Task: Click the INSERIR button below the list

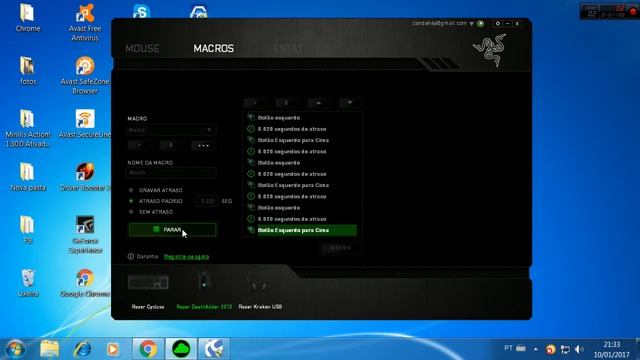Action: tap(340, 248)
